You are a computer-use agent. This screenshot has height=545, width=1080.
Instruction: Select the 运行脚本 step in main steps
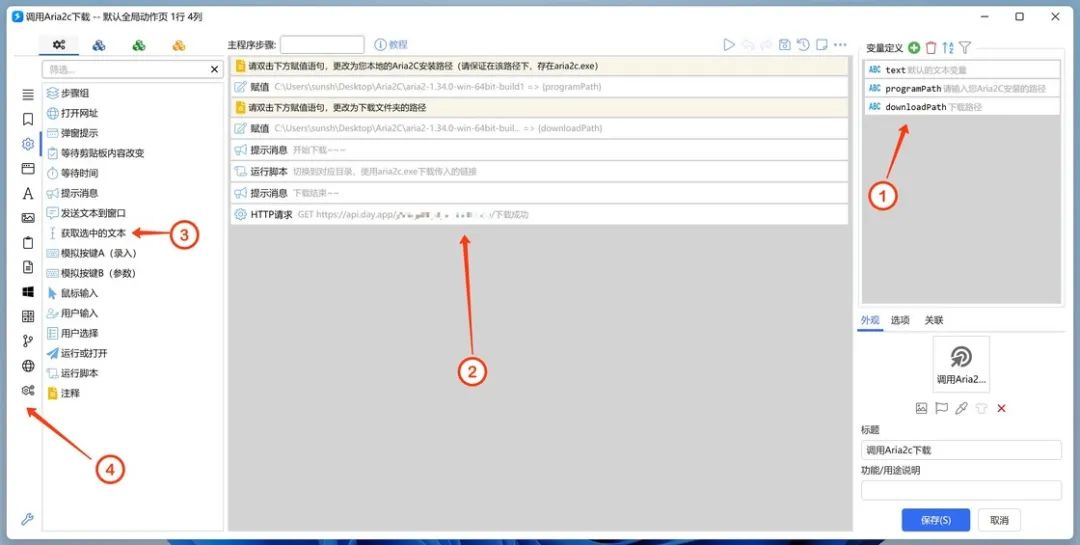pyautogui.click(x=539, y=172)
